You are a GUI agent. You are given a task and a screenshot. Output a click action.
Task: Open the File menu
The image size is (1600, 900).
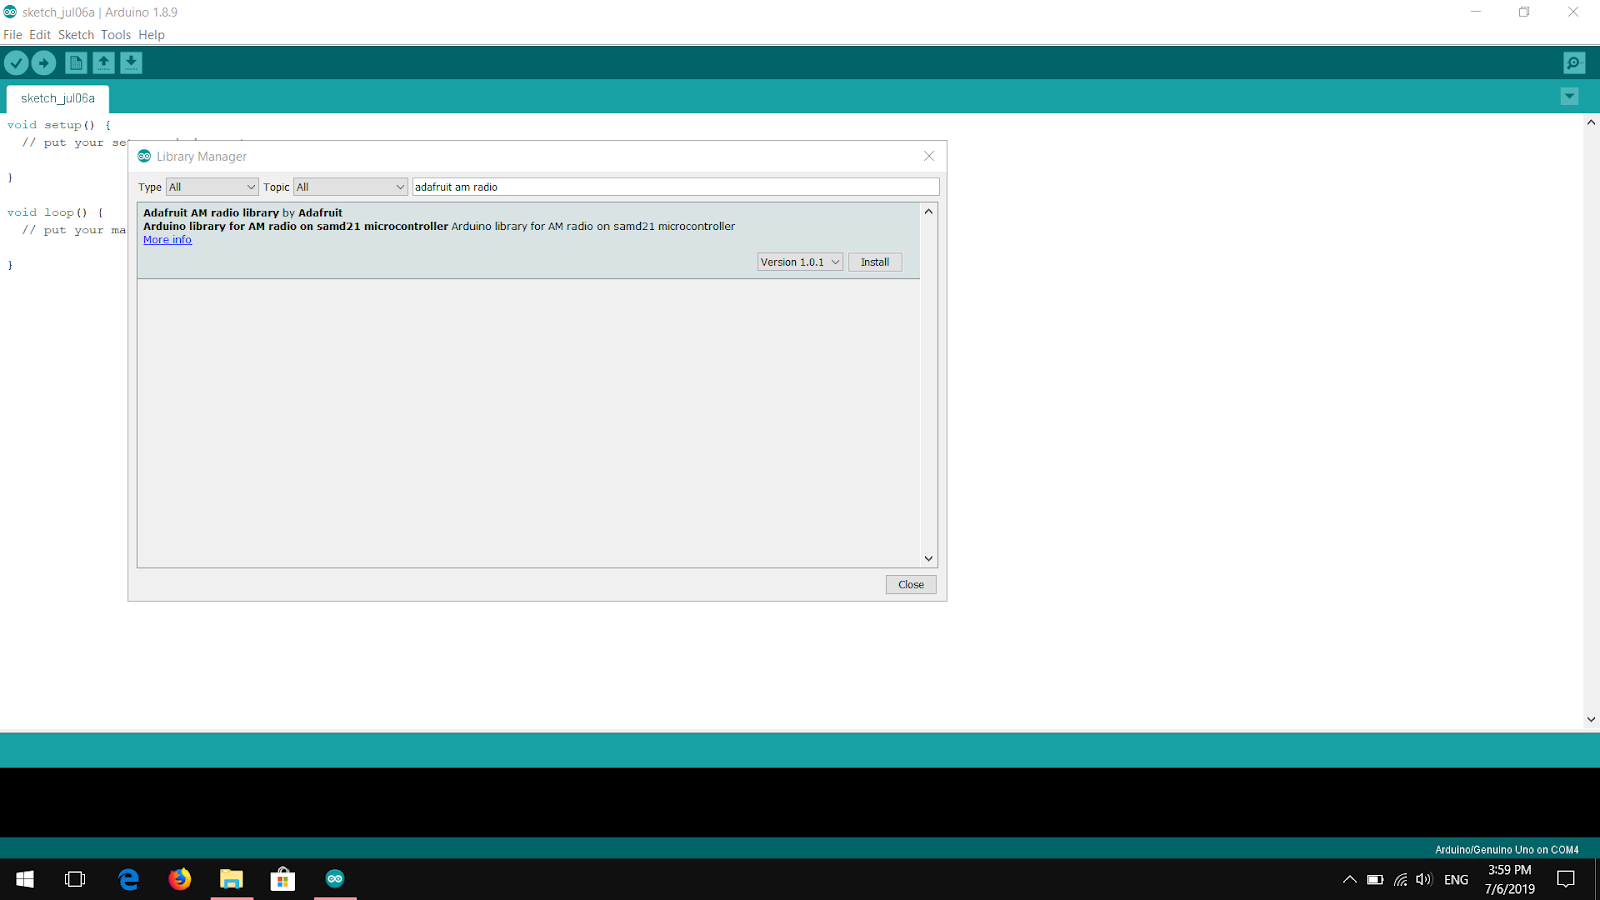click(13, 35)
